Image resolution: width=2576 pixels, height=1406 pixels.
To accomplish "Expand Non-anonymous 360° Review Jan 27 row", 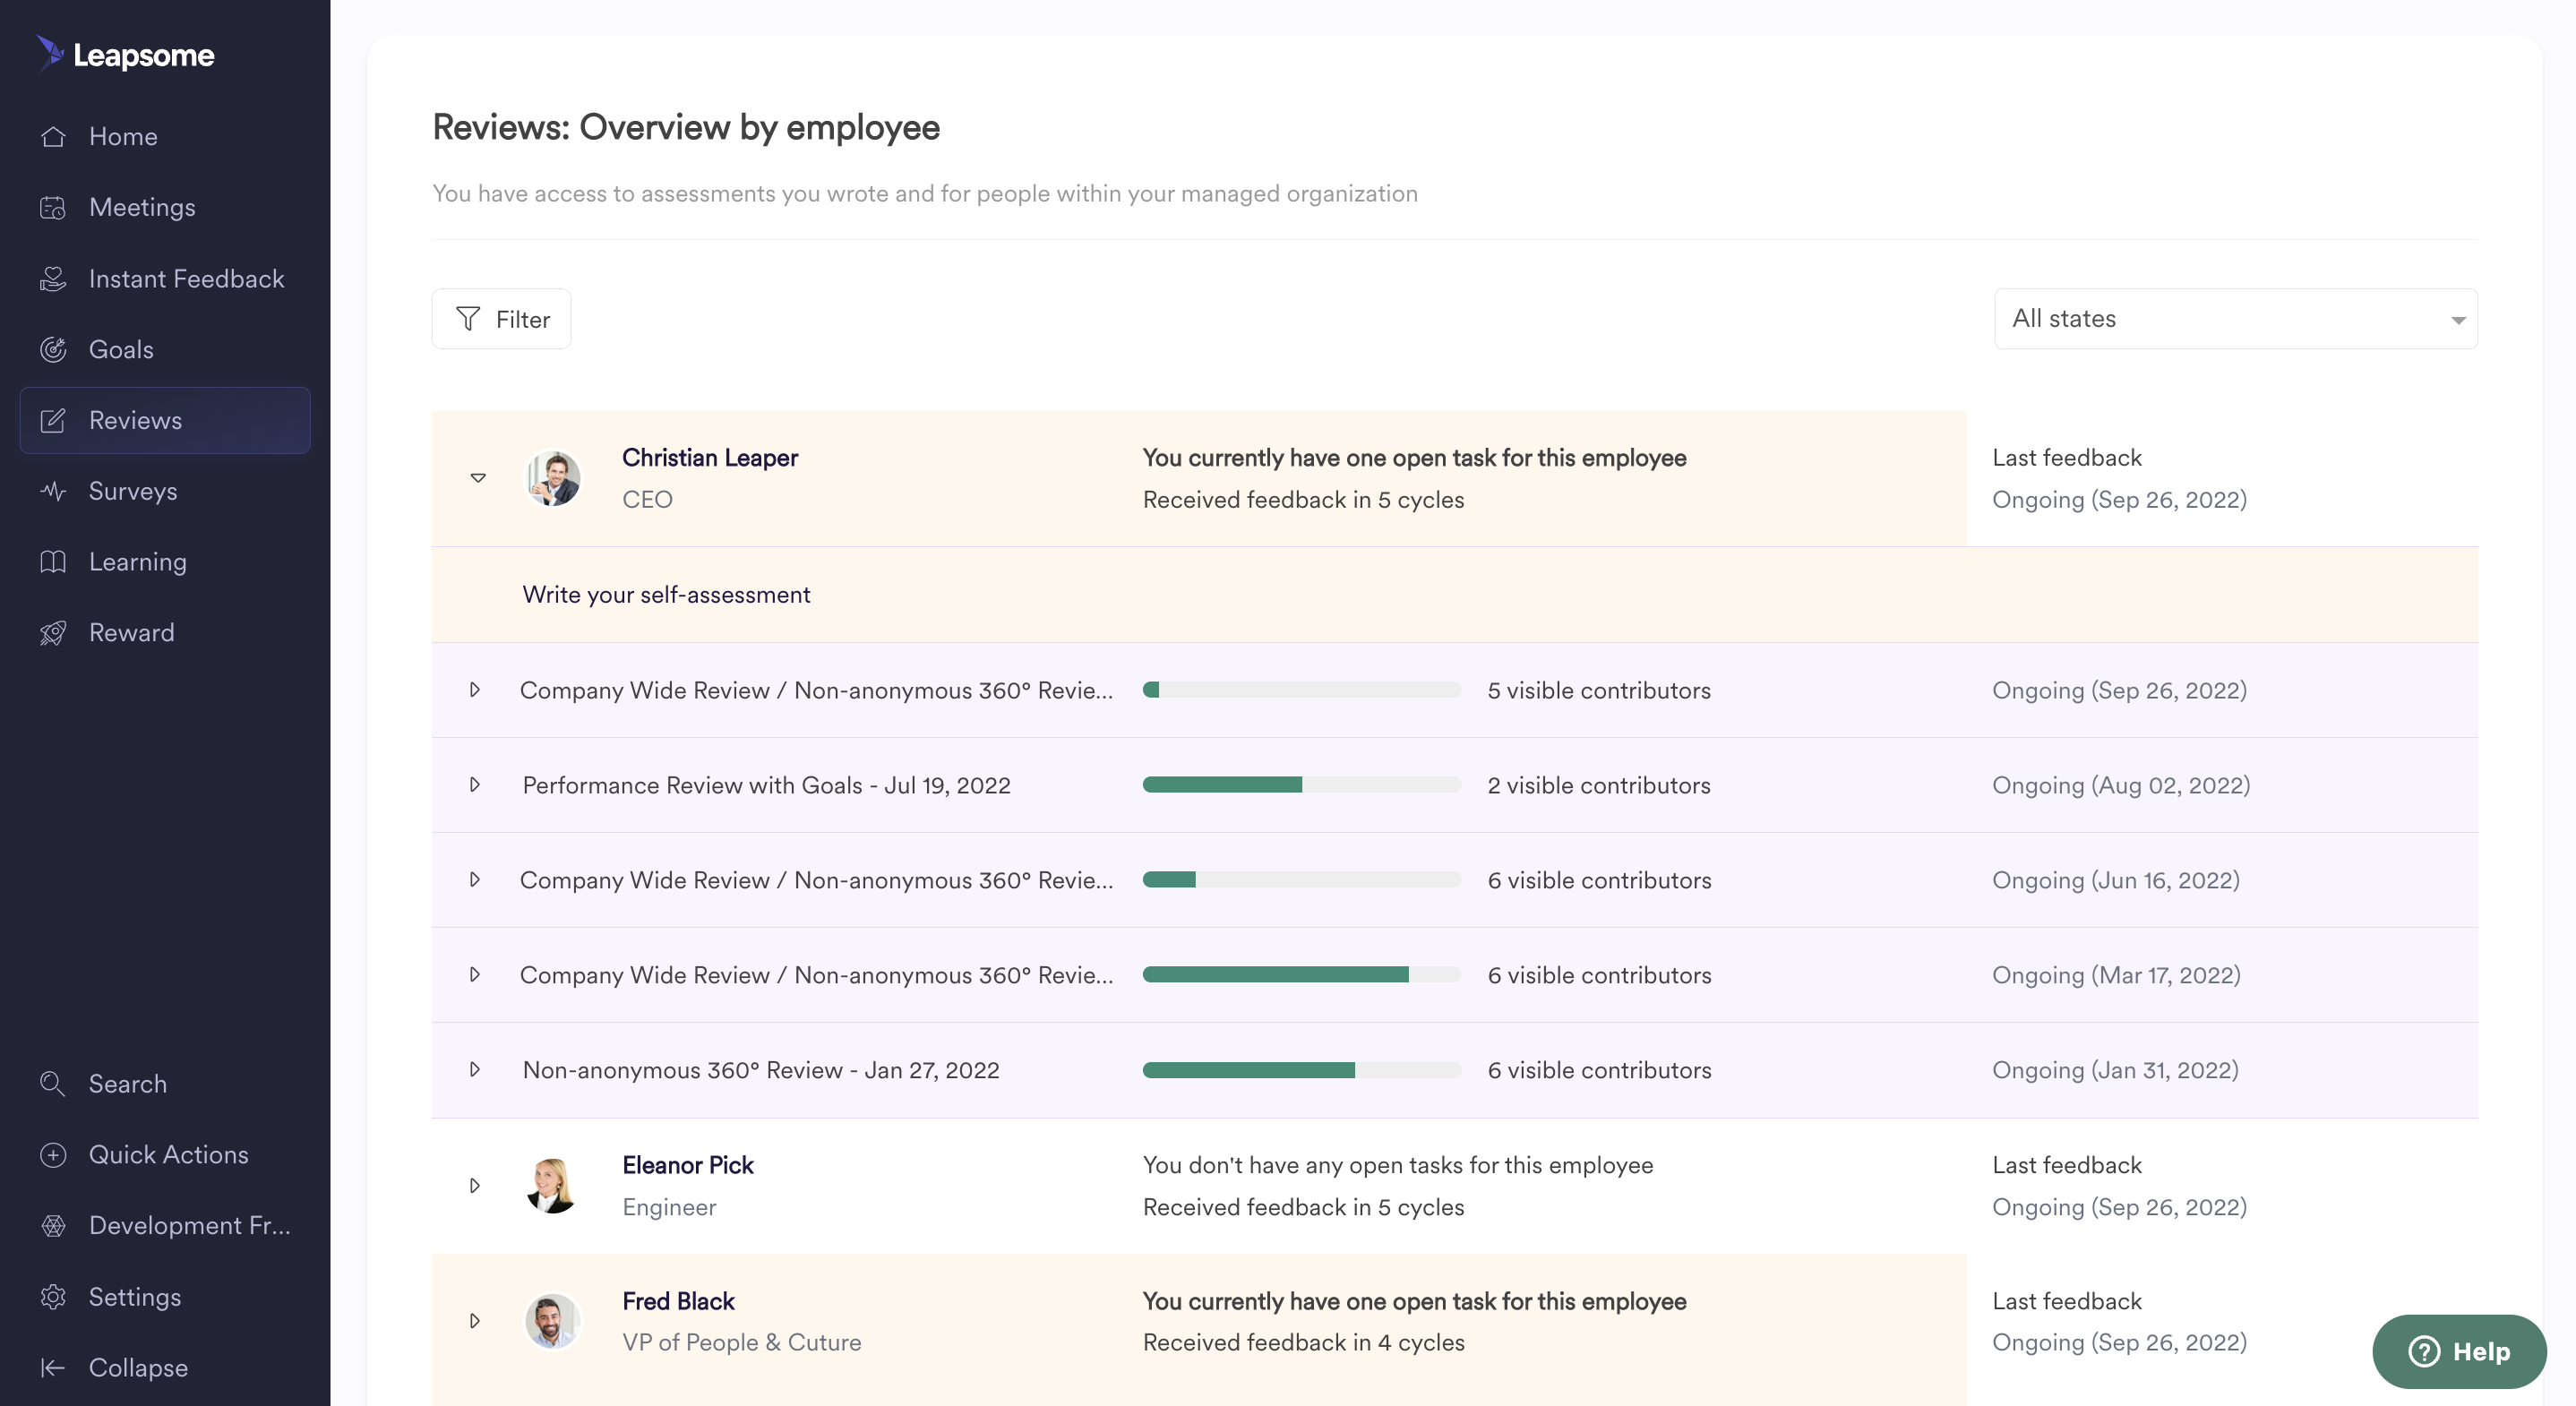I will click(x=475, y=1070).
